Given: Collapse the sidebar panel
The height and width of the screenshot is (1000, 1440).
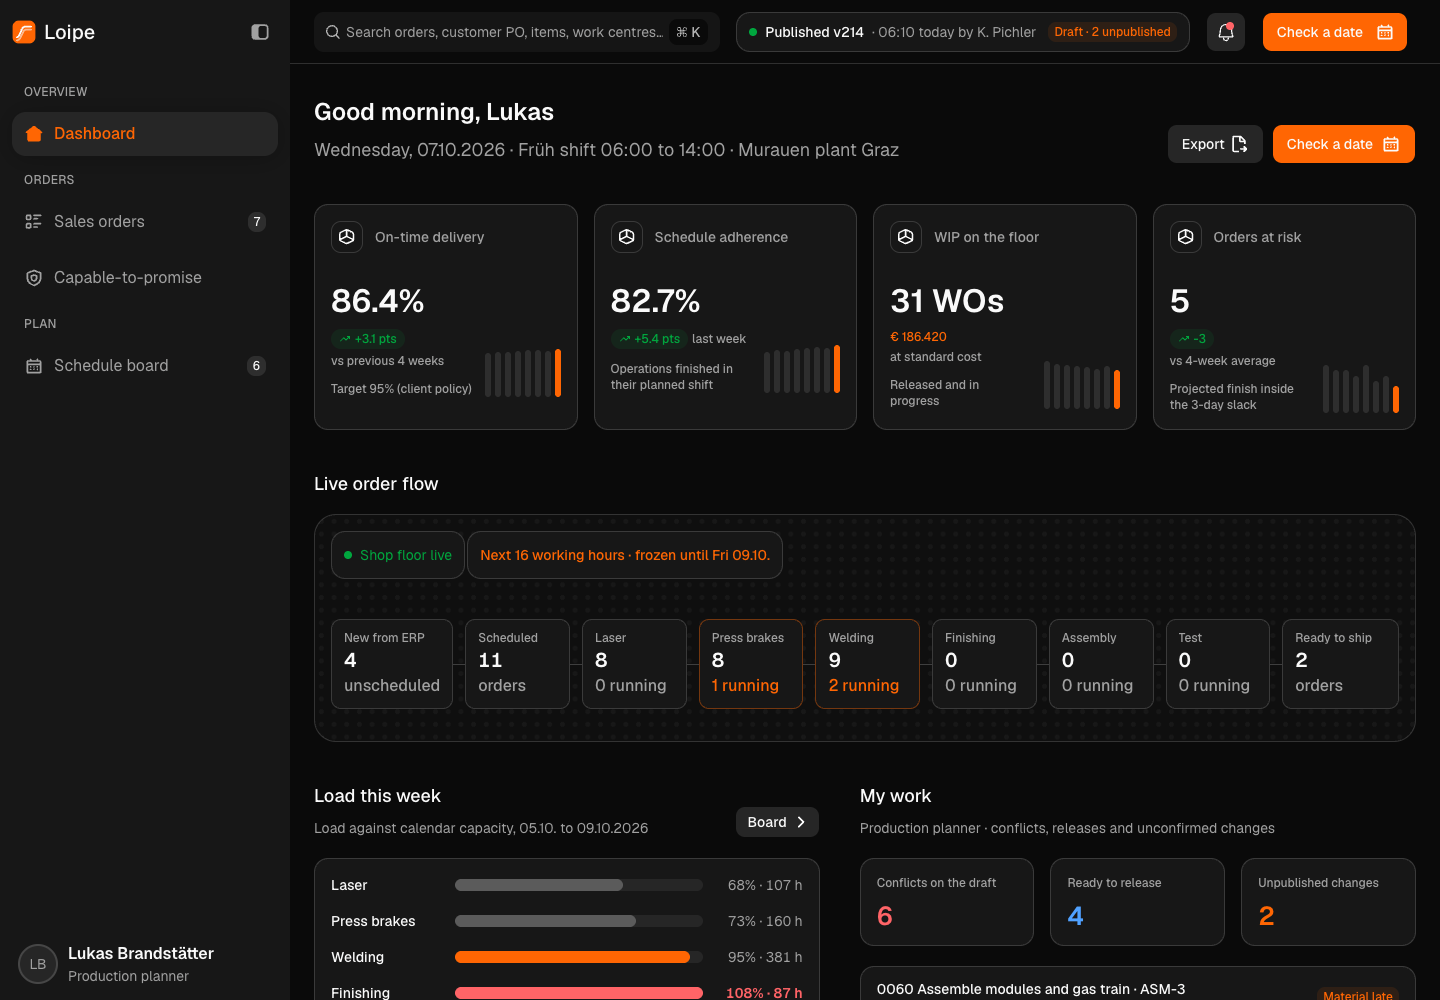Looking at the screenshot, I should coord(260,32).
